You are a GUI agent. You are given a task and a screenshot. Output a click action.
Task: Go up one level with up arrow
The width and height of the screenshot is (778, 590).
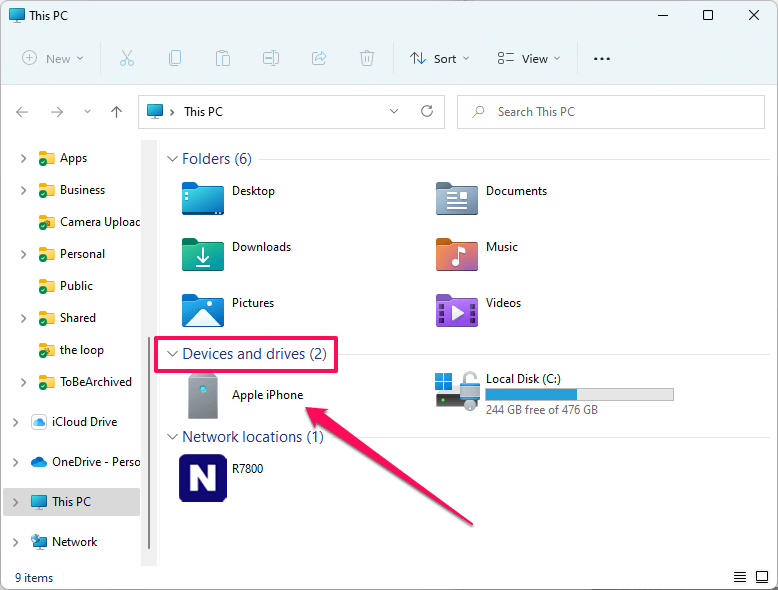116,112
